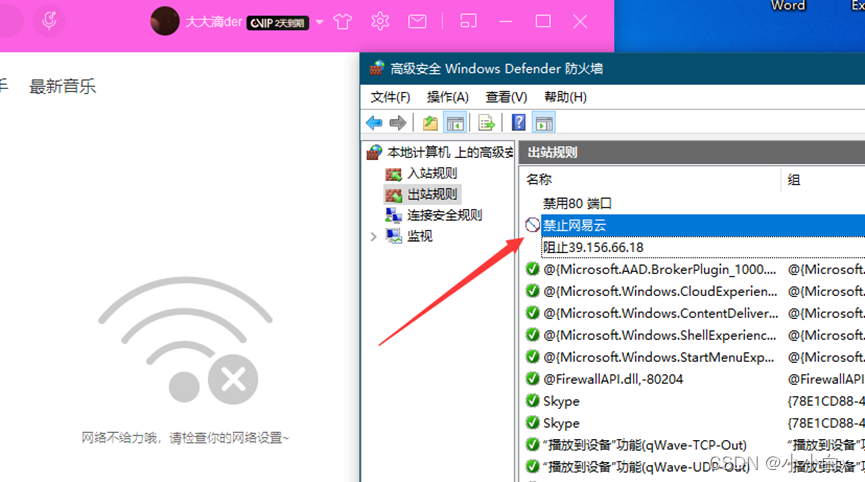Click green check icon of qWave-TCP-Out rule
The height and width of the screenshot is (482, 865).
[532, 445]
